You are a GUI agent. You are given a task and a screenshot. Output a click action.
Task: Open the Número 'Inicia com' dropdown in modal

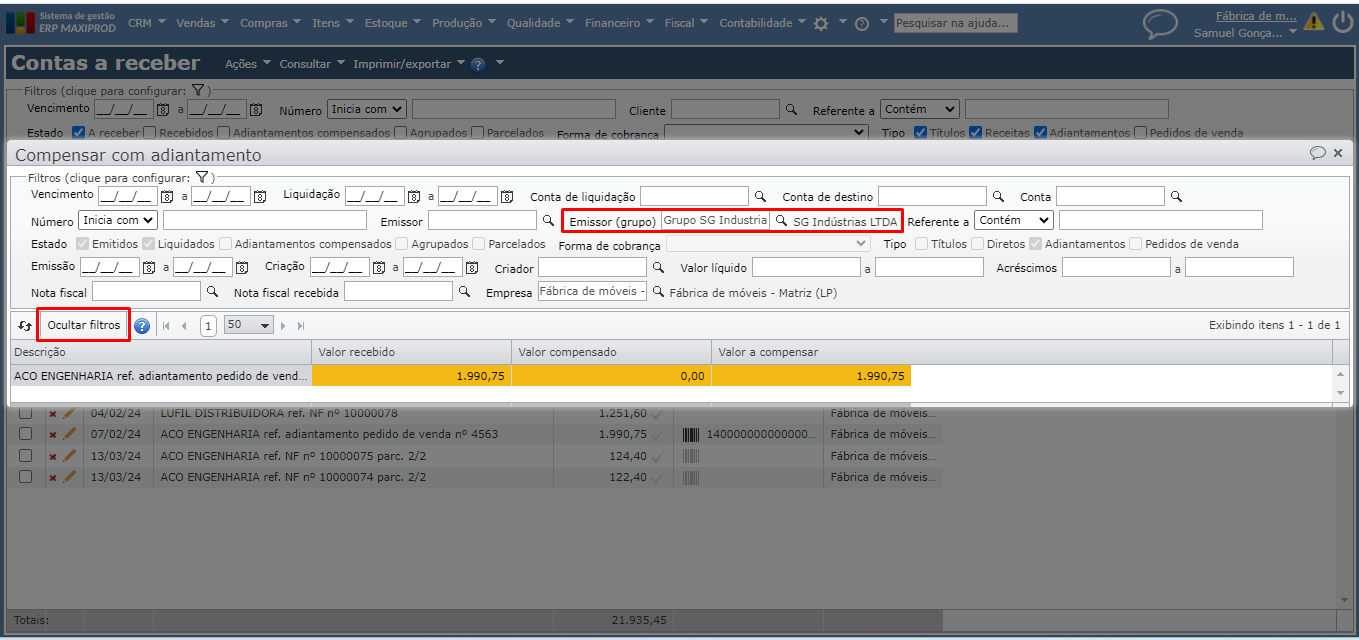119,220
